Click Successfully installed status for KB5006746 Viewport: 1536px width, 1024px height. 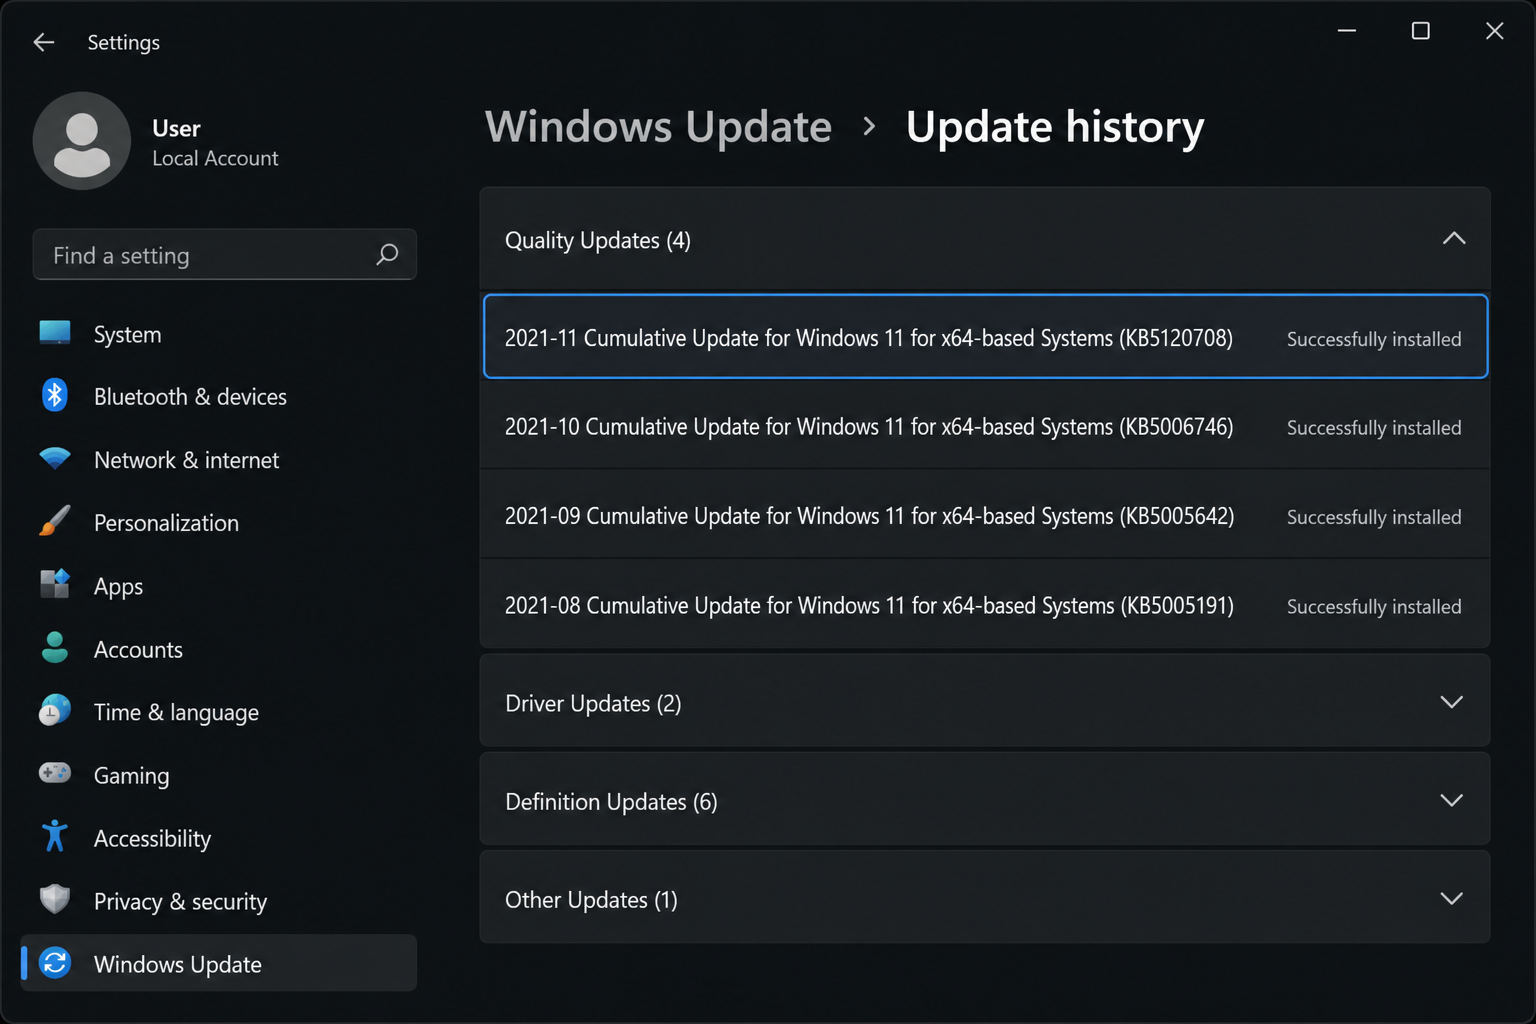pos(1374,428)
